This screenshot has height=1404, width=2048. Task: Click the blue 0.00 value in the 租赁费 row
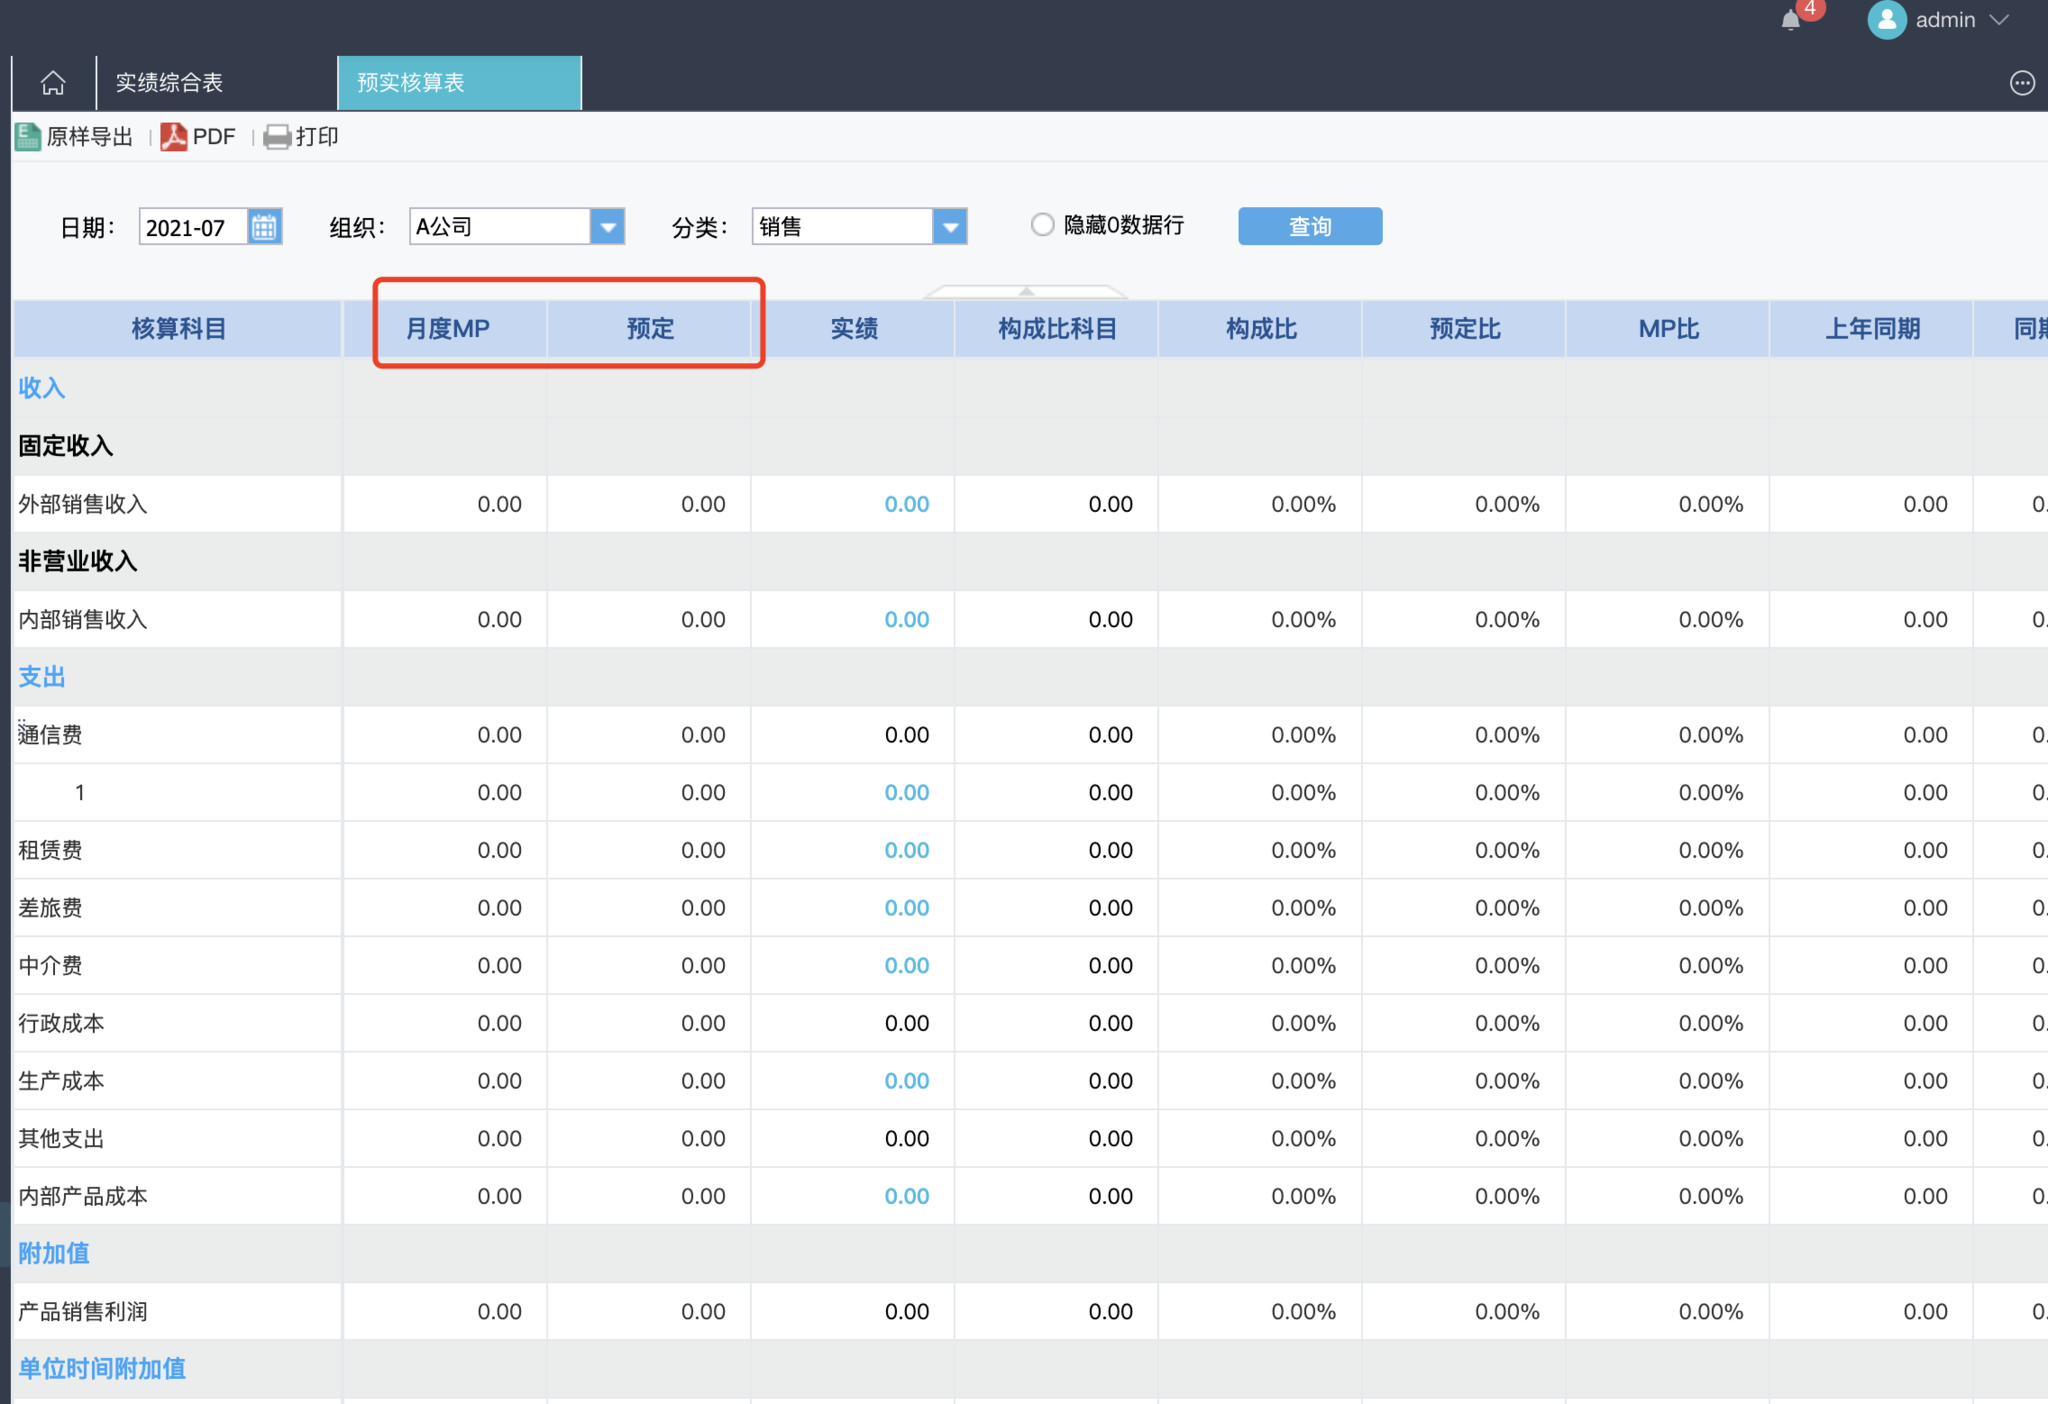pos(906,850)
